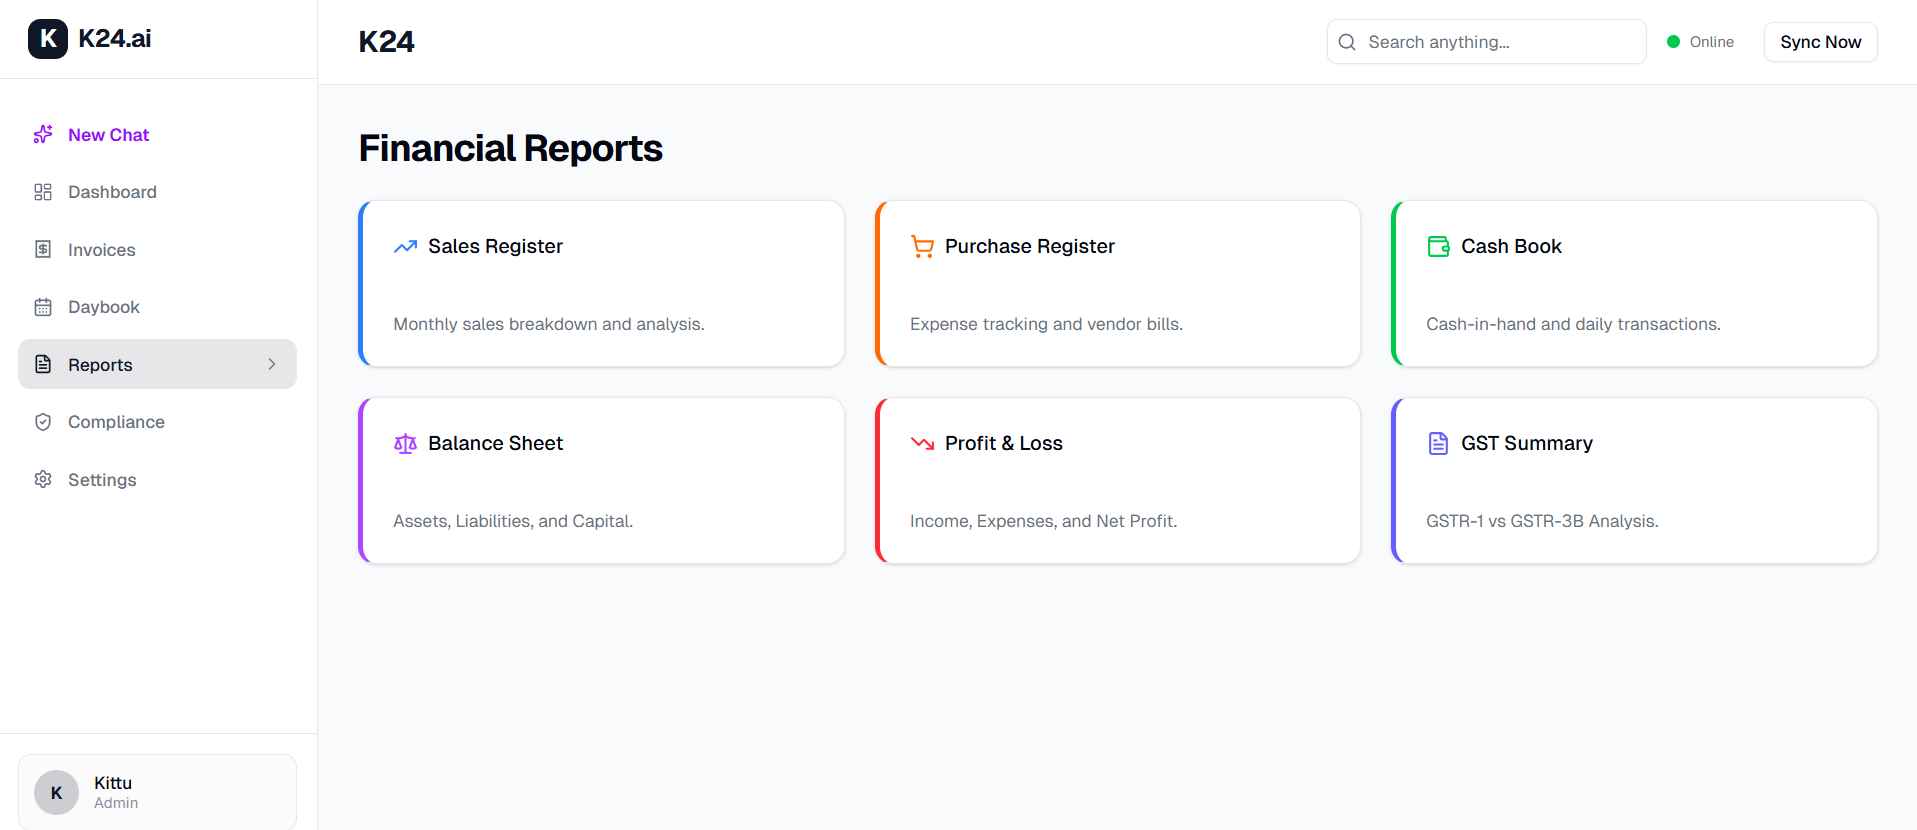This screenshot has width=1917, height=830.
Task: Click the Compliance shield icon
Action: (x=43, y=422)
